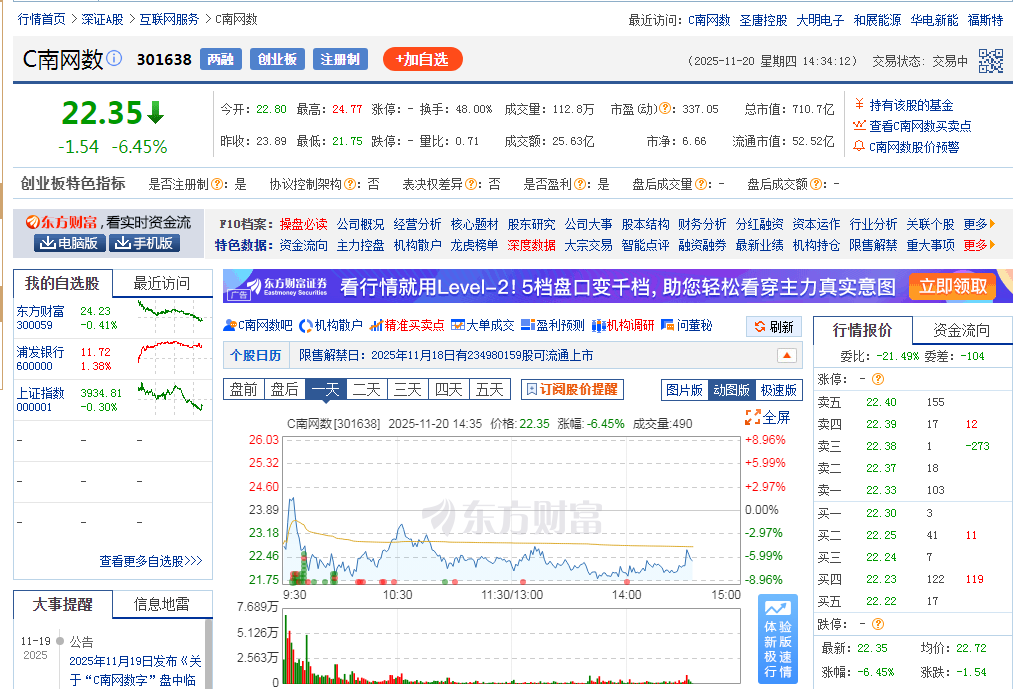Open the QR code icon
The image size is (1029, 689).
pyautogui.click(x=991, y=60)
